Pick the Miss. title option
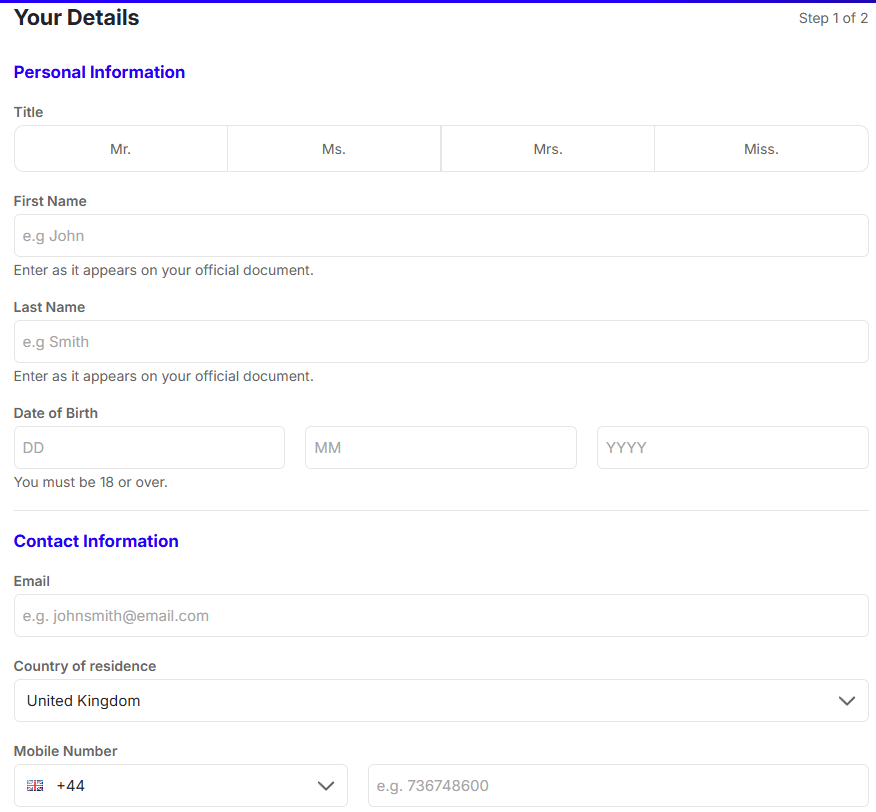876x812 pixels. click(x=761, y=149)
